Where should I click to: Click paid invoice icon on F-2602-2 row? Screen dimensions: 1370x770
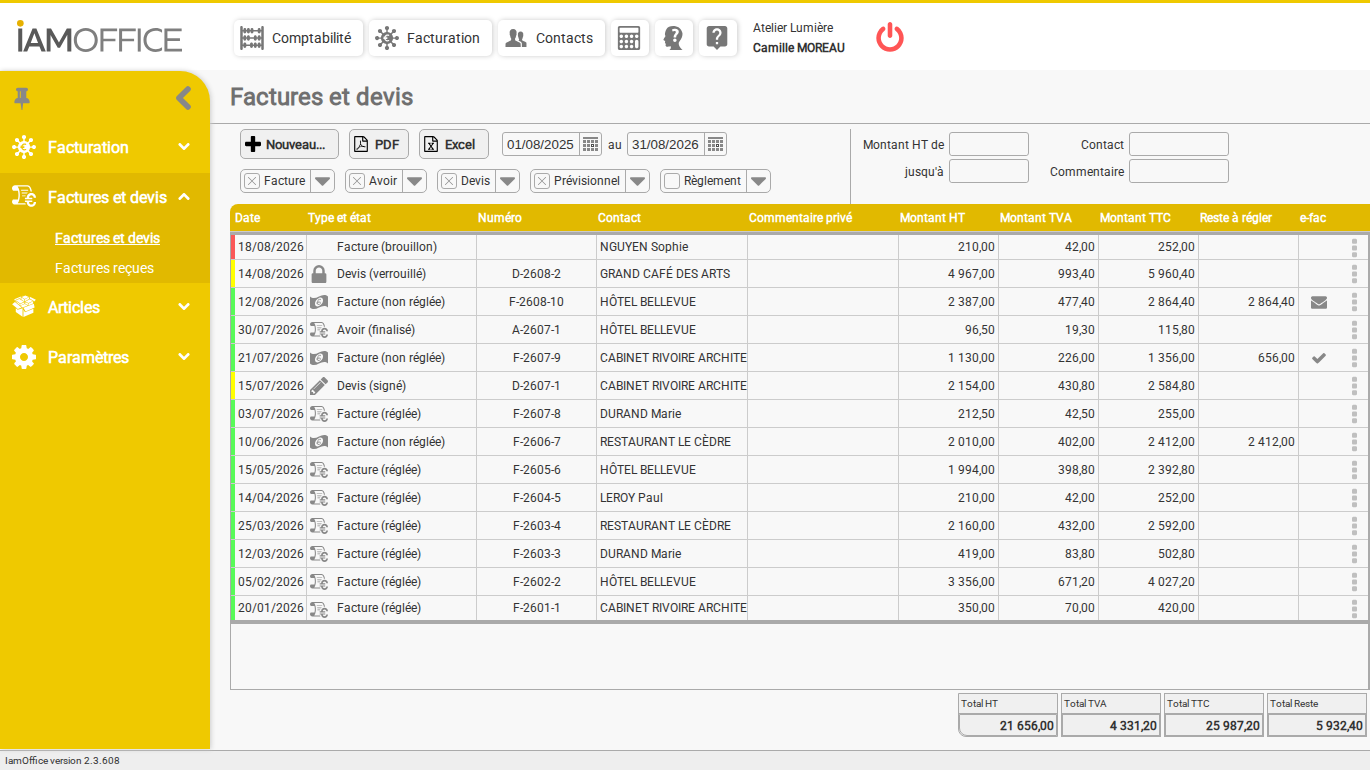[319, 581]
